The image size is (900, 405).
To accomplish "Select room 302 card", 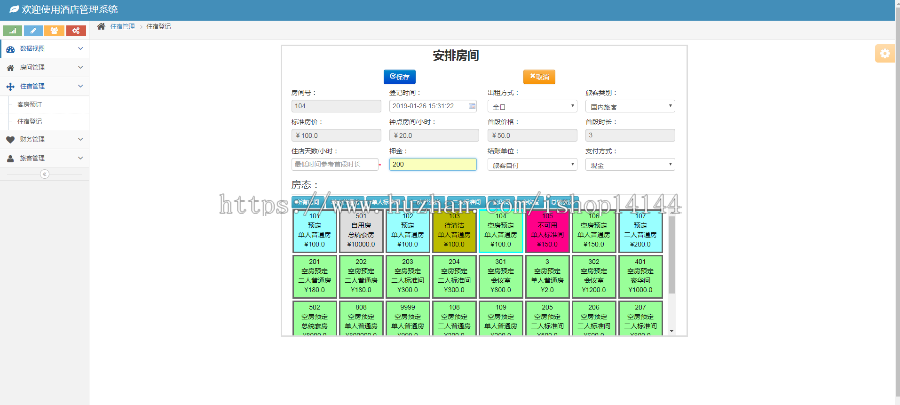I will pos(593,277).
